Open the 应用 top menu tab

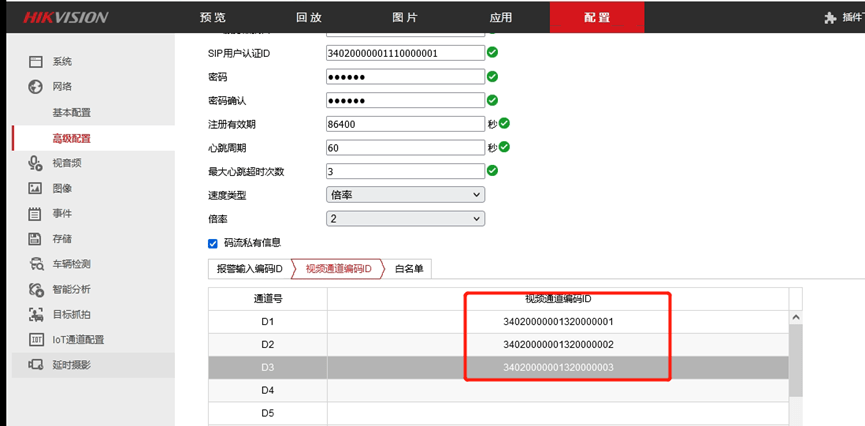pyautogui.click(x=501, y=17)
